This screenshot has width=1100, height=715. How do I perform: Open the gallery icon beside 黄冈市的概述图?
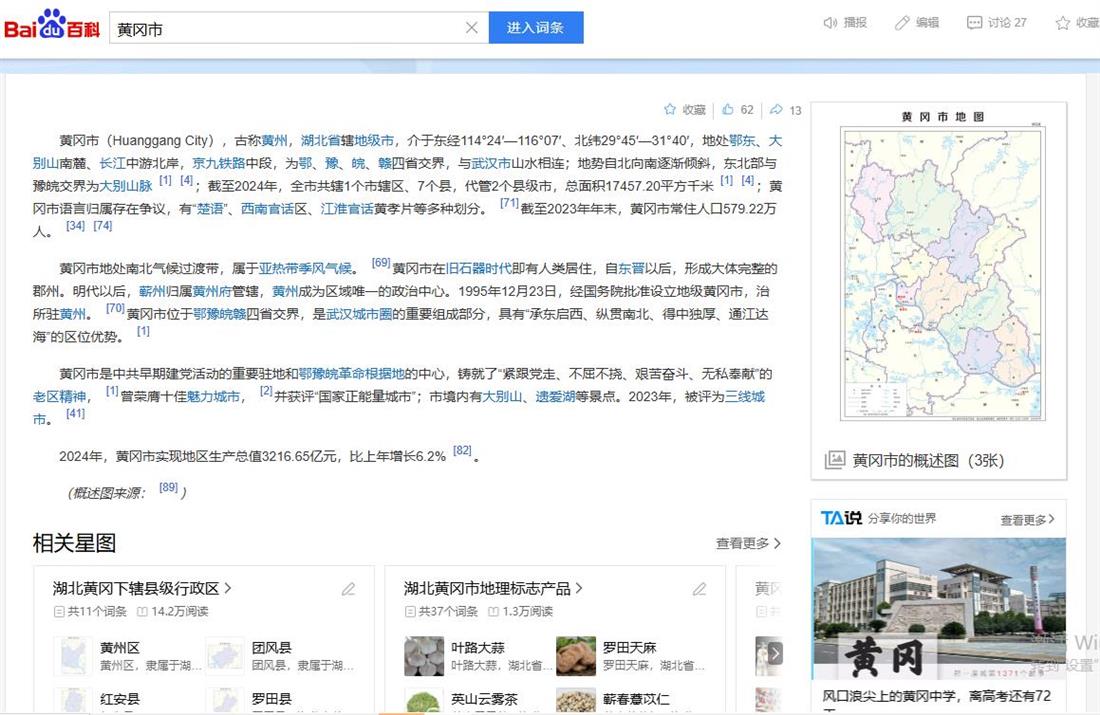point(834,460)
